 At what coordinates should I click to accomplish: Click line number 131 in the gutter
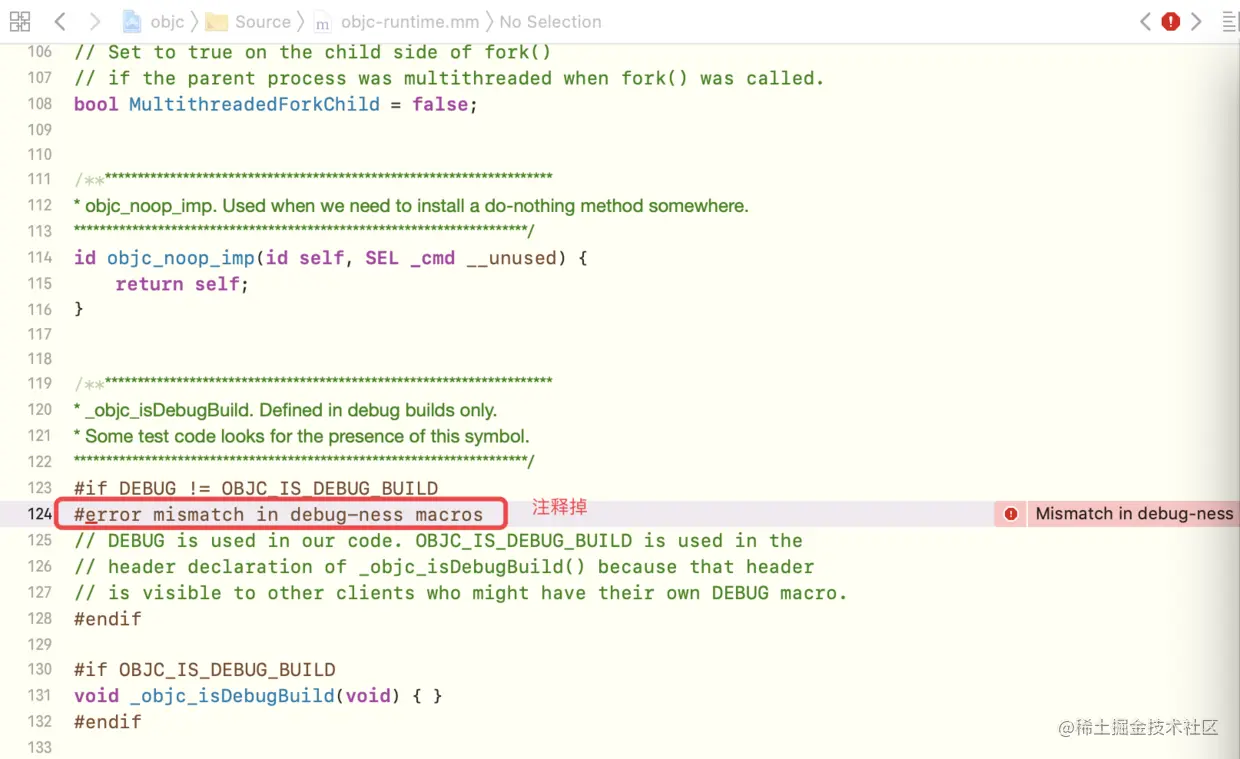pos(39,696)
